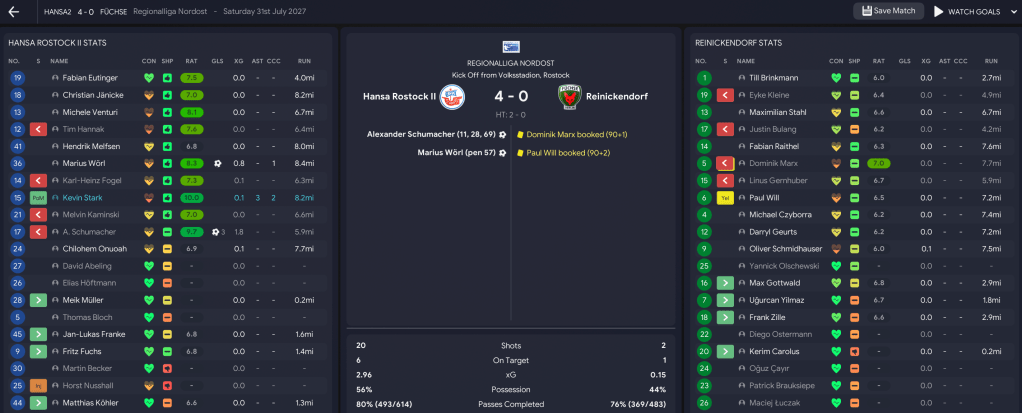Click Kevin Stark's 10.0 rating badge

point(192,198)
